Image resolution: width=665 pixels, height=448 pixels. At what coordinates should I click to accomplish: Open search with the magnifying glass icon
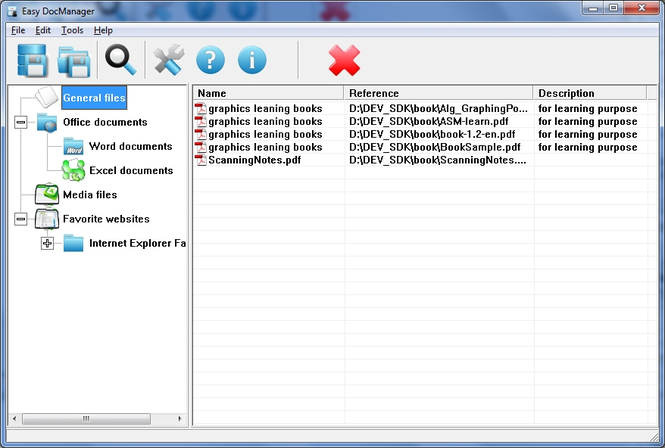tap(121, 60)
